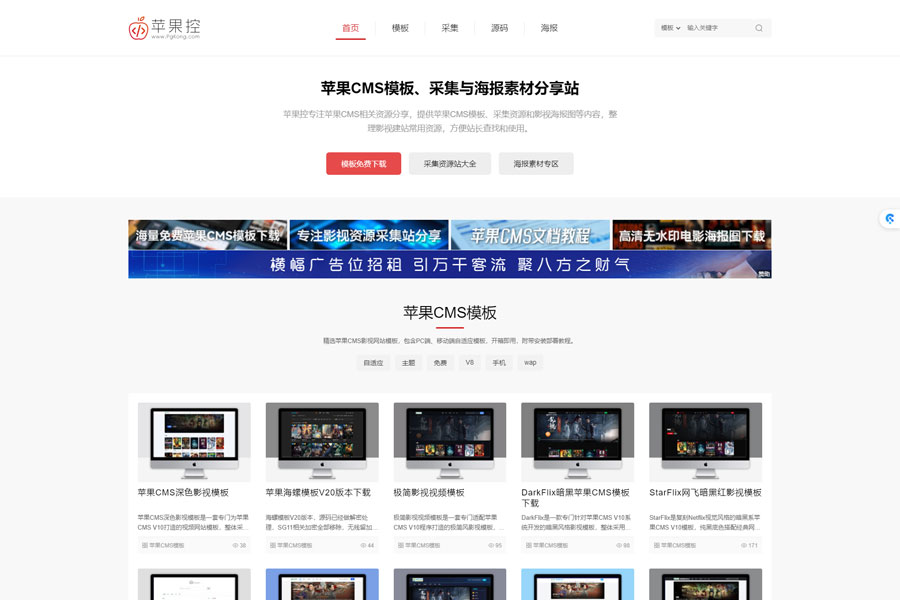Select the 自适应 tag
This screenshot has width=900, height=600.
[x=373, y=363]
